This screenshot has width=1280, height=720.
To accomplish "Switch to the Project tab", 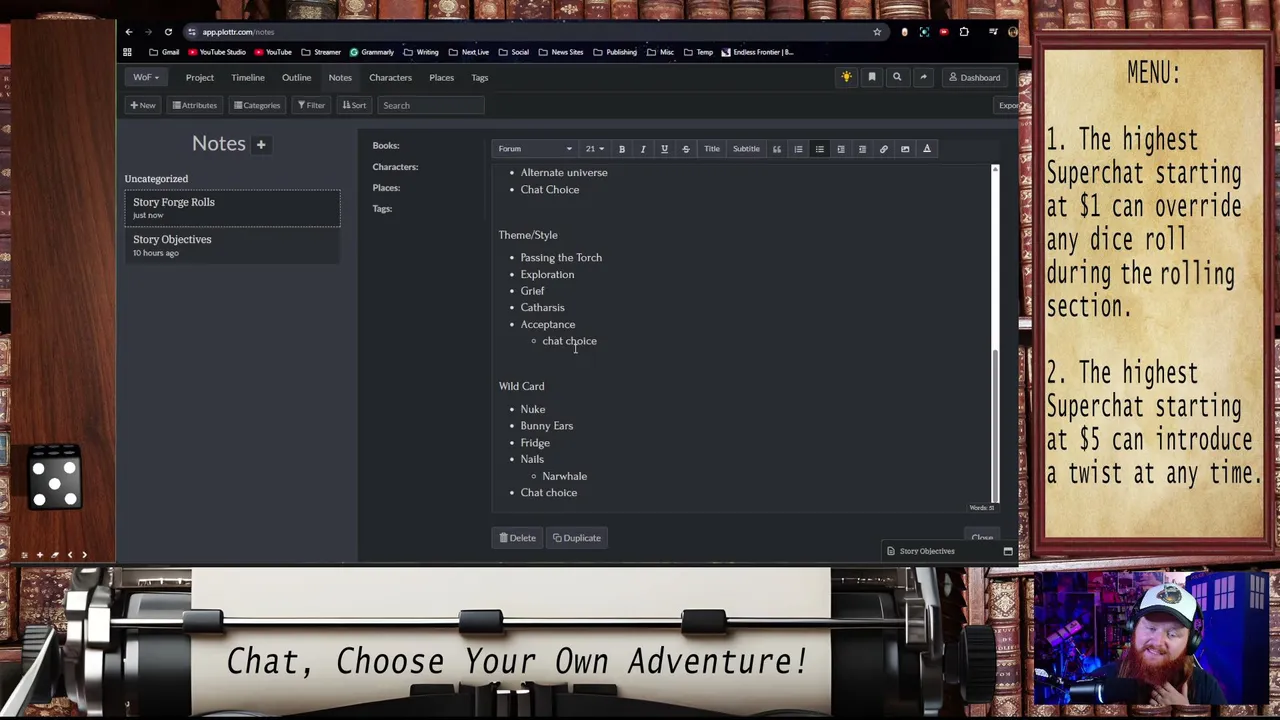I will pyautogui.click(x=199, y=77).
